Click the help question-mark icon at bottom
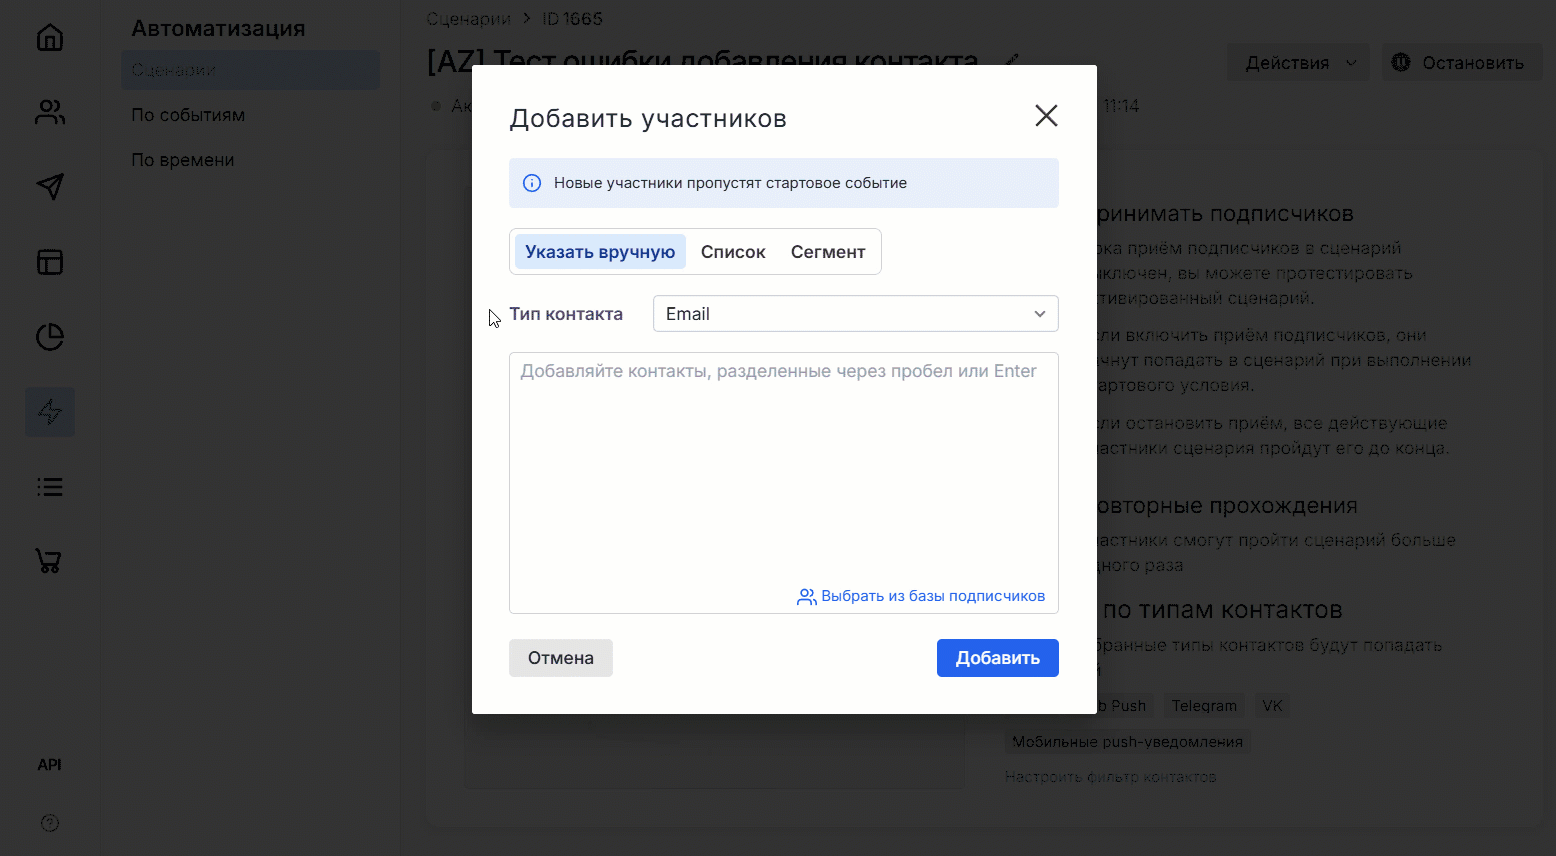 click(49, 823)
